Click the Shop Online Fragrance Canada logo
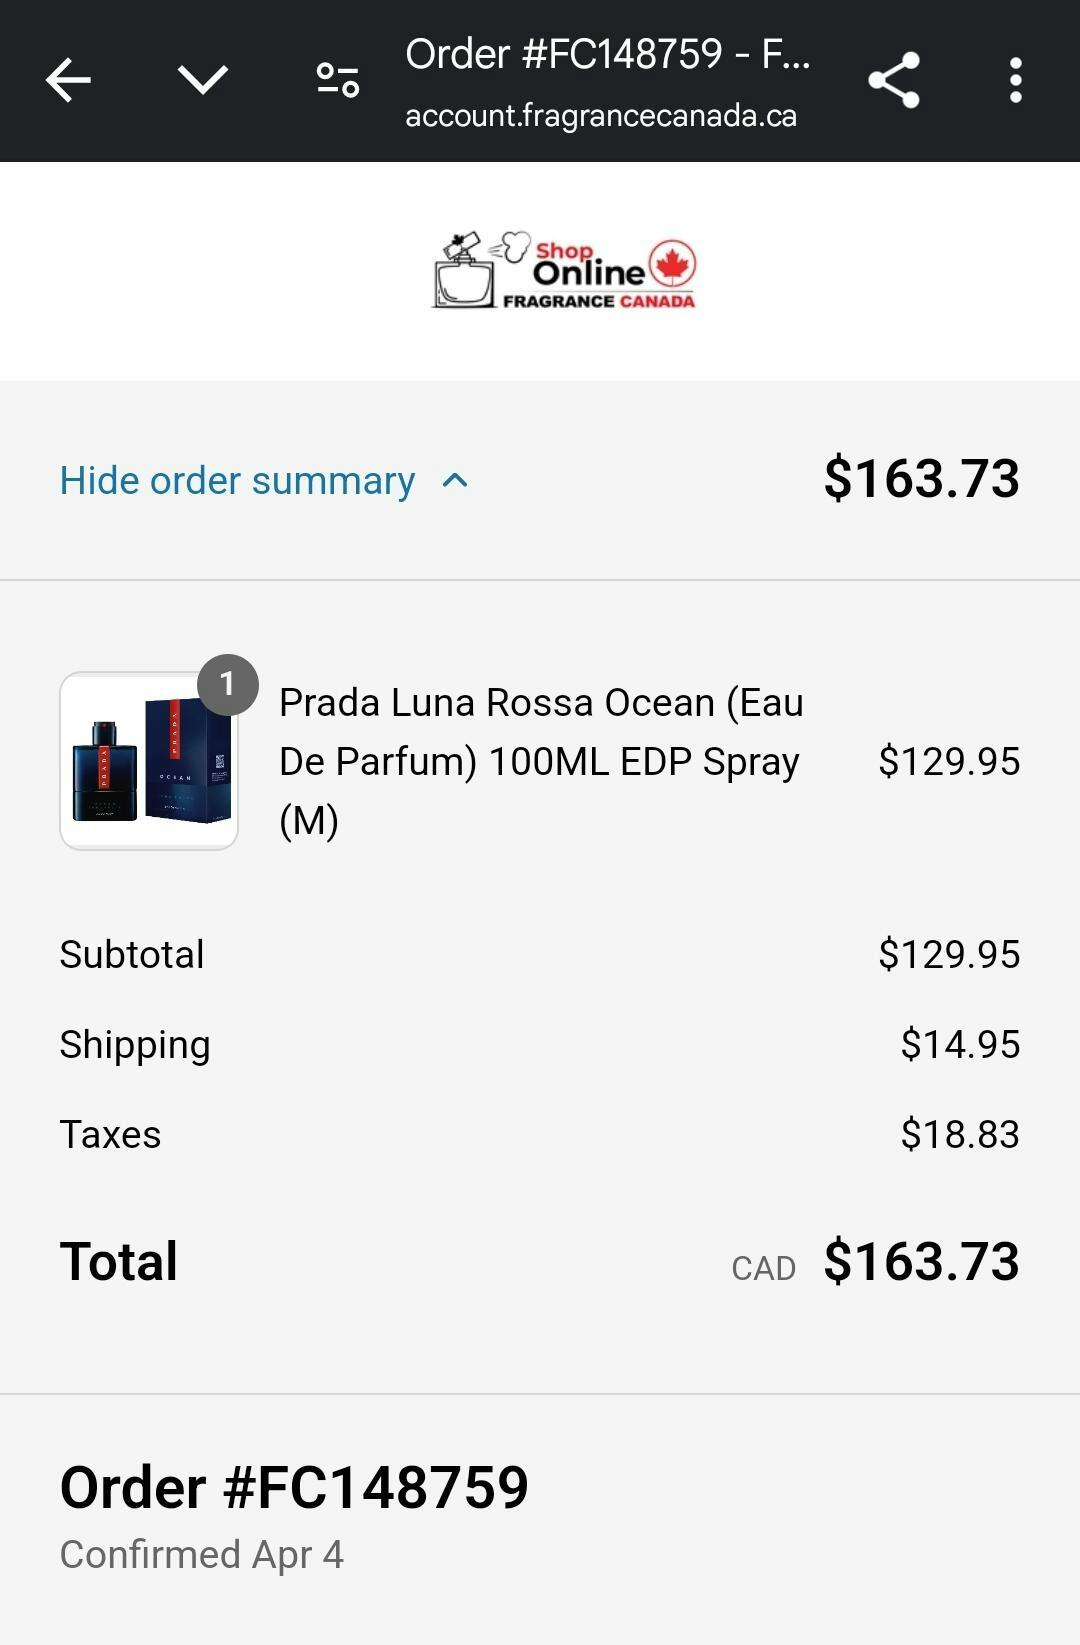Image resolution: width=1080 pixels, height=1645 pixels. (564, 270)
